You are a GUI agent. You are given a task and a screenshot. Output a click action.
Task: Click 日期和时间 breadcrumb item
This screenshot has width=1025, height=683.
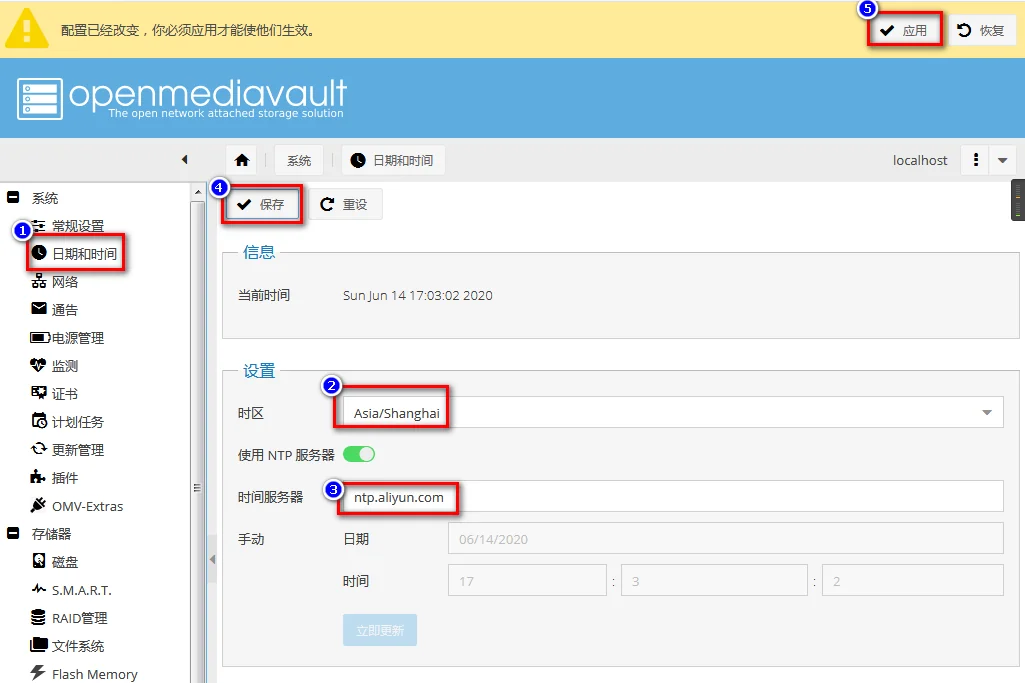(393, 160)
